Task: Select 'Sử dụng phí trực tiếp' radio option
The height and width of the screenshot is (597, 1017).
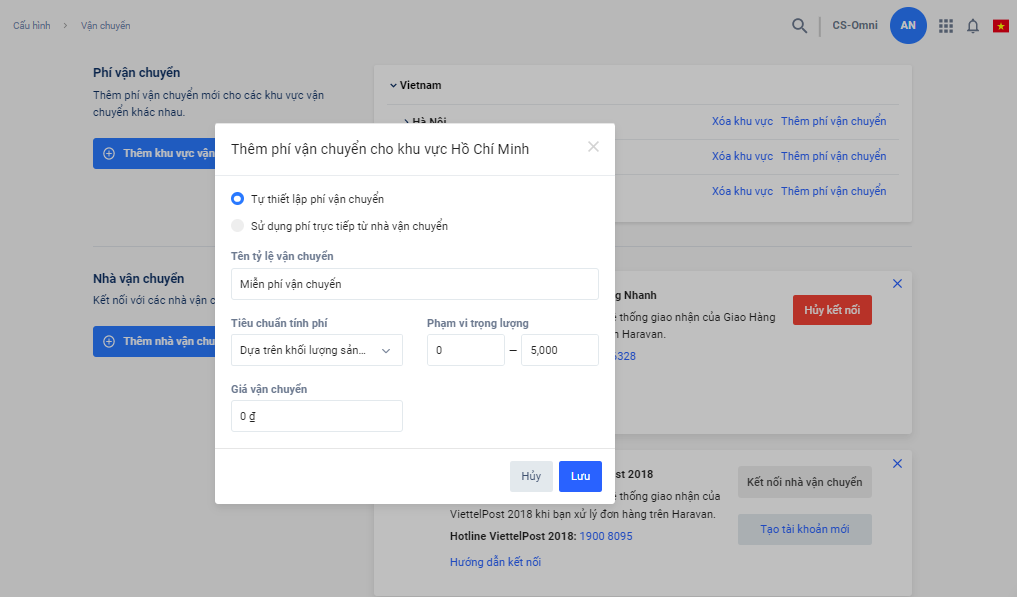Action: [x=238, y=226]
